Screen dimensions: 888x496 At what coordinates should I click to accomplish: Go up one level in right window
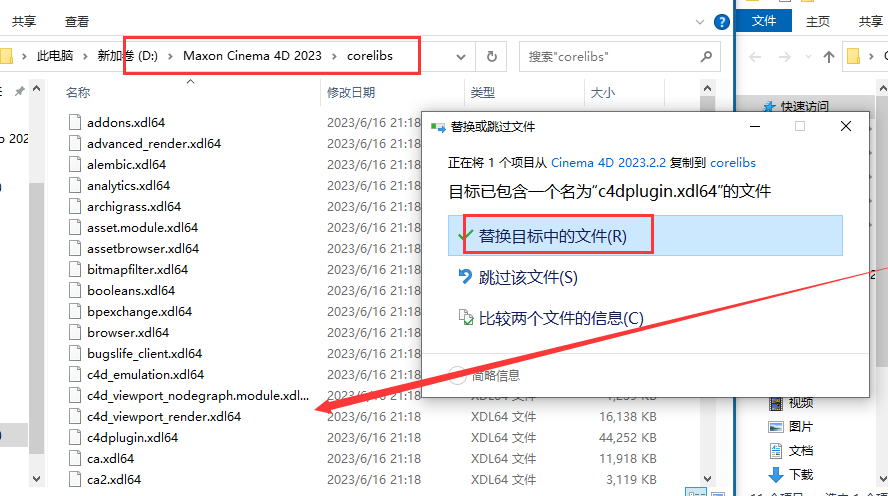tap(829, 57)
